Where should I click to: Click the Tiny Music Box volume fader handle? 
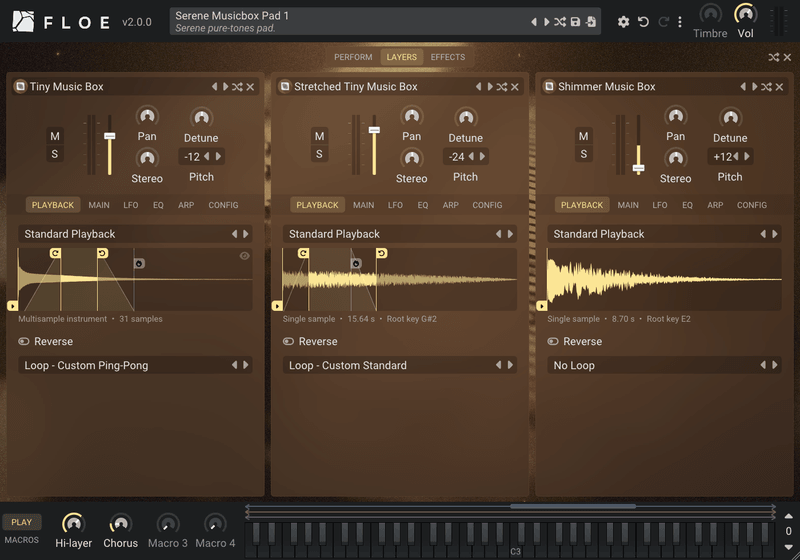click(x=110, y=136)
